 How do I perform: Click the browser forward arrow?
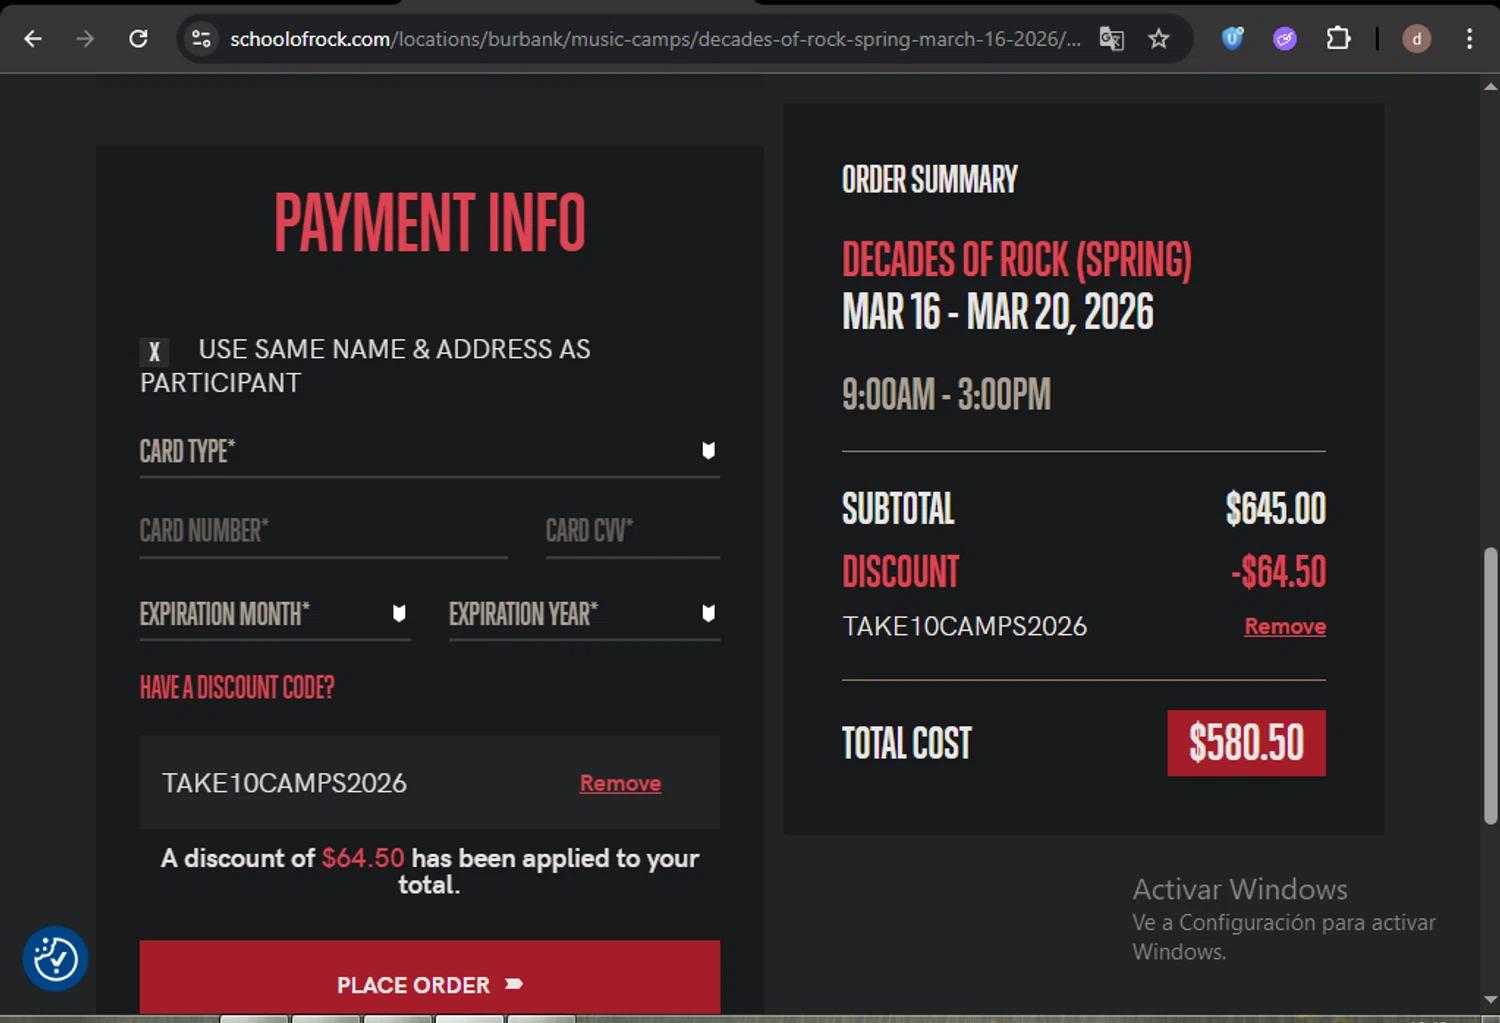(x=85, y=39)
